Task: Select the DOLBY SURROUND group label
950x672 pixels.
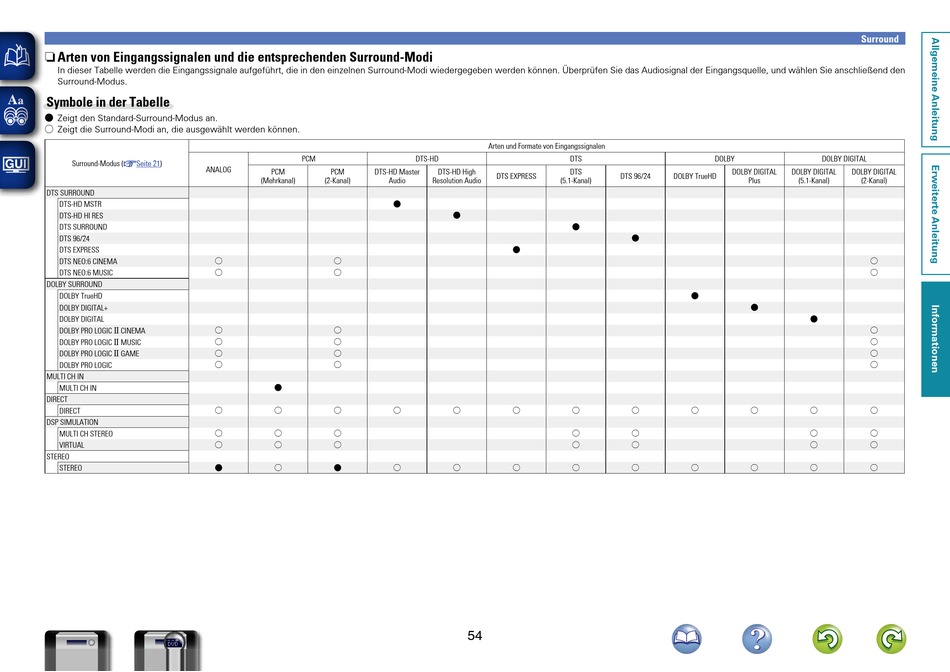Action: tap(75, 284)
